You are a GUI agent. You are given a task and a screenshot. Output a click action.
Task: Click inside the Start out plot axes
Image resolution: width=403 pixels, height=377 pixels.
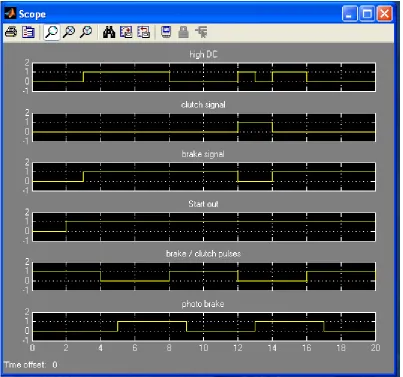click(204, 227)
